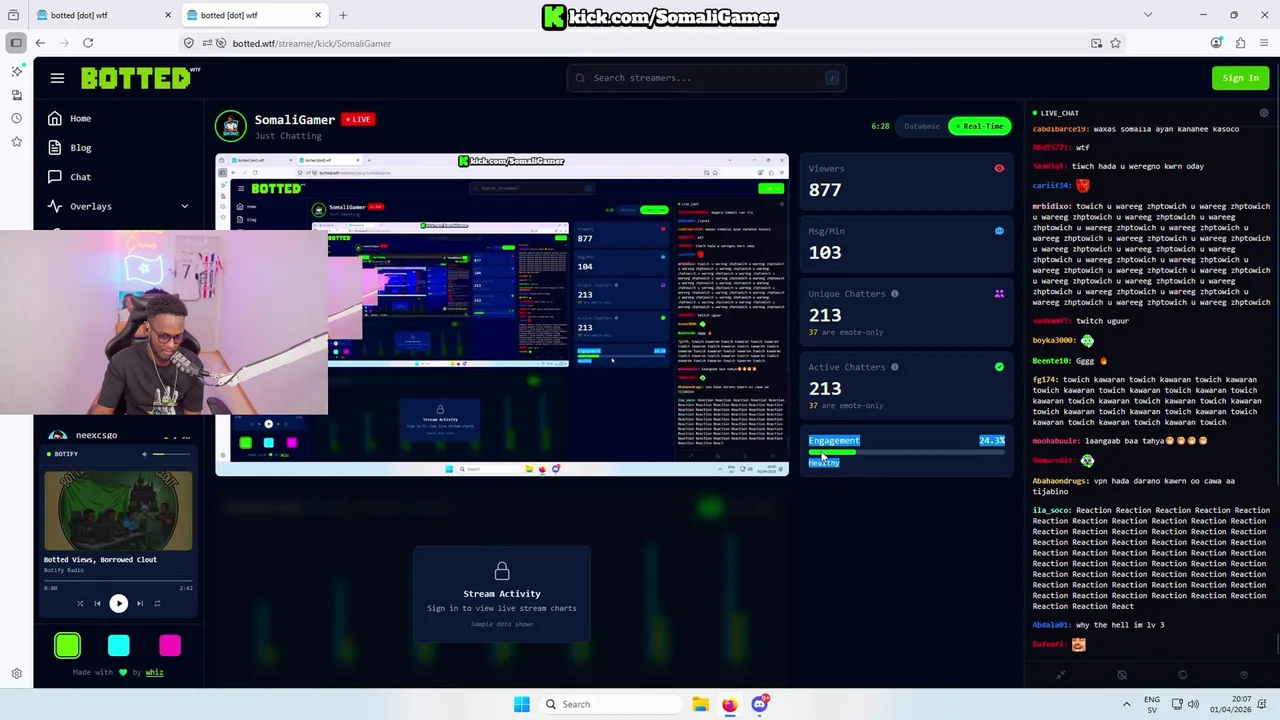Open File Explorer from taskbar
The height and width of the screenshot is (720, 1280).
pyautogui.click(x=700, y=704)
